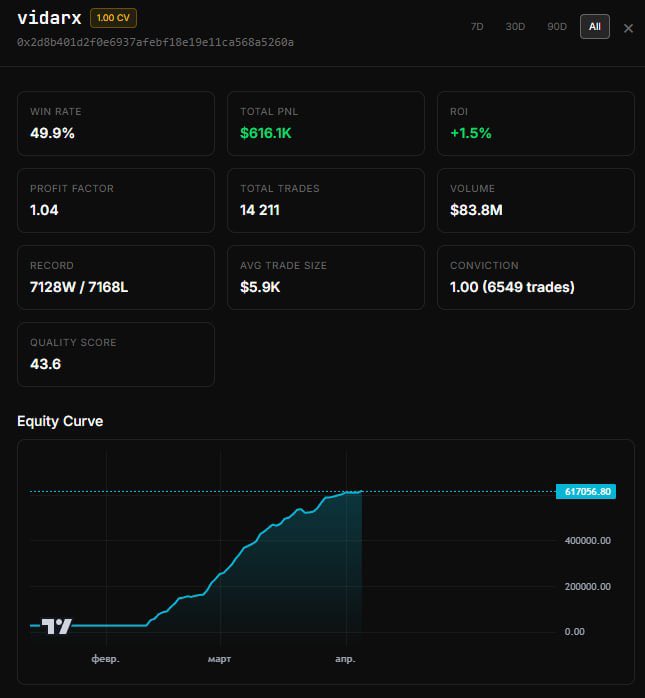Click the 1.00 CV badge
Viewport: 645px width, 698px height.
(113, 18)
